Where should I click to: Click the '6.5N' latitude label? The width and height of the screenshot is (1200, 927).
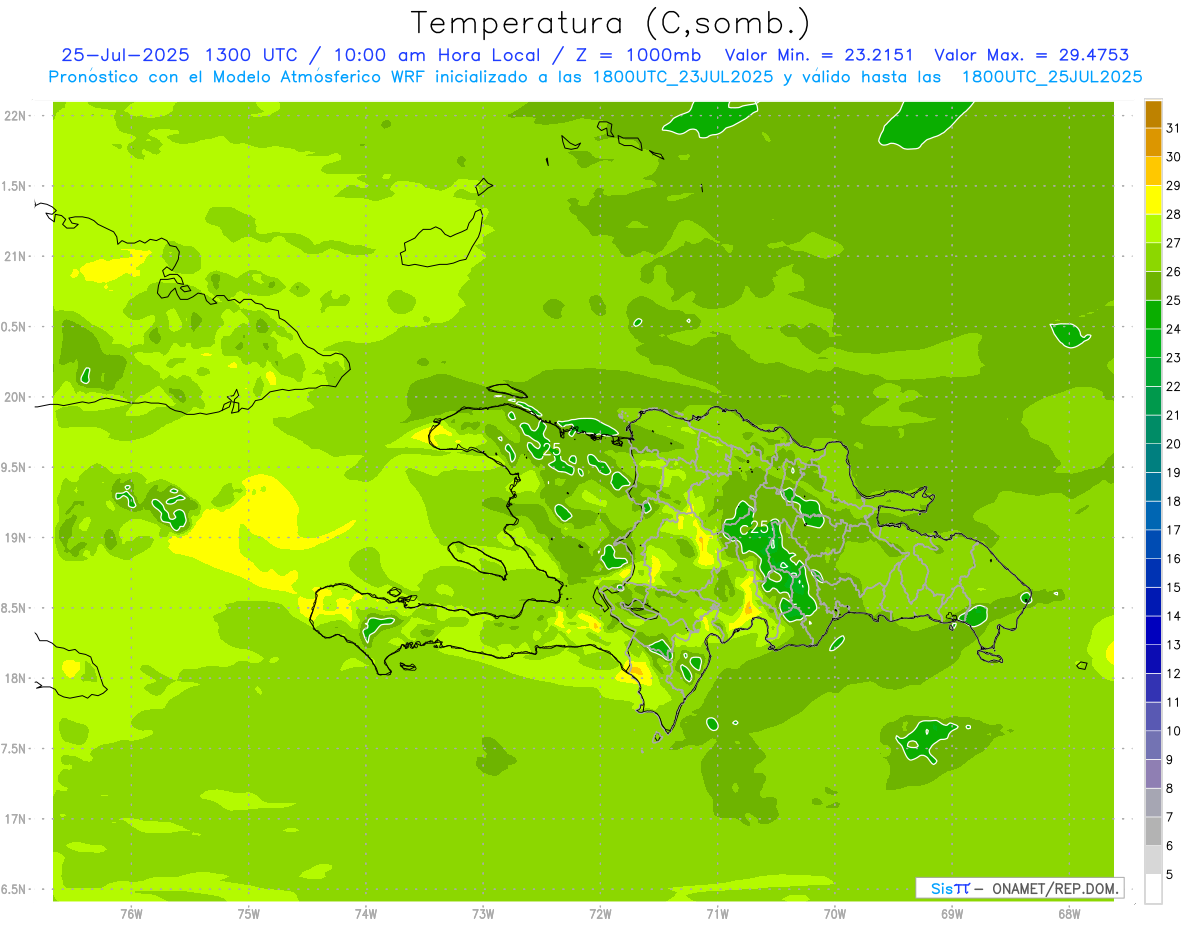click(x=15, y=889)
